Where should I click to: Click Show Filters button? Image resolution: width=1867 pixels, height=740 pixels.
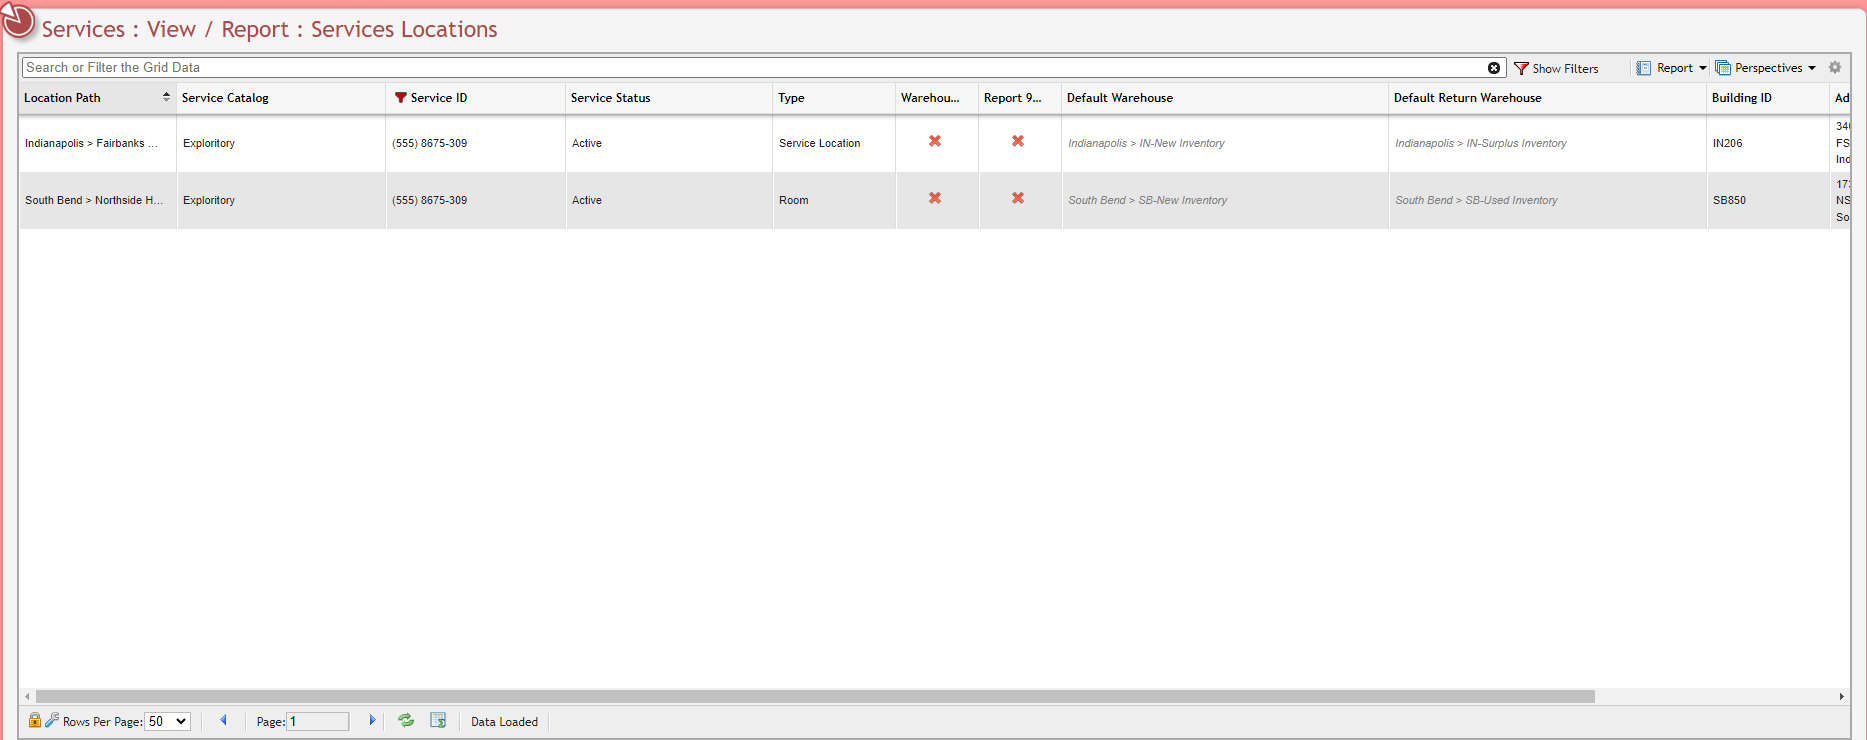pyautogui.click(x=1557, y=68)
